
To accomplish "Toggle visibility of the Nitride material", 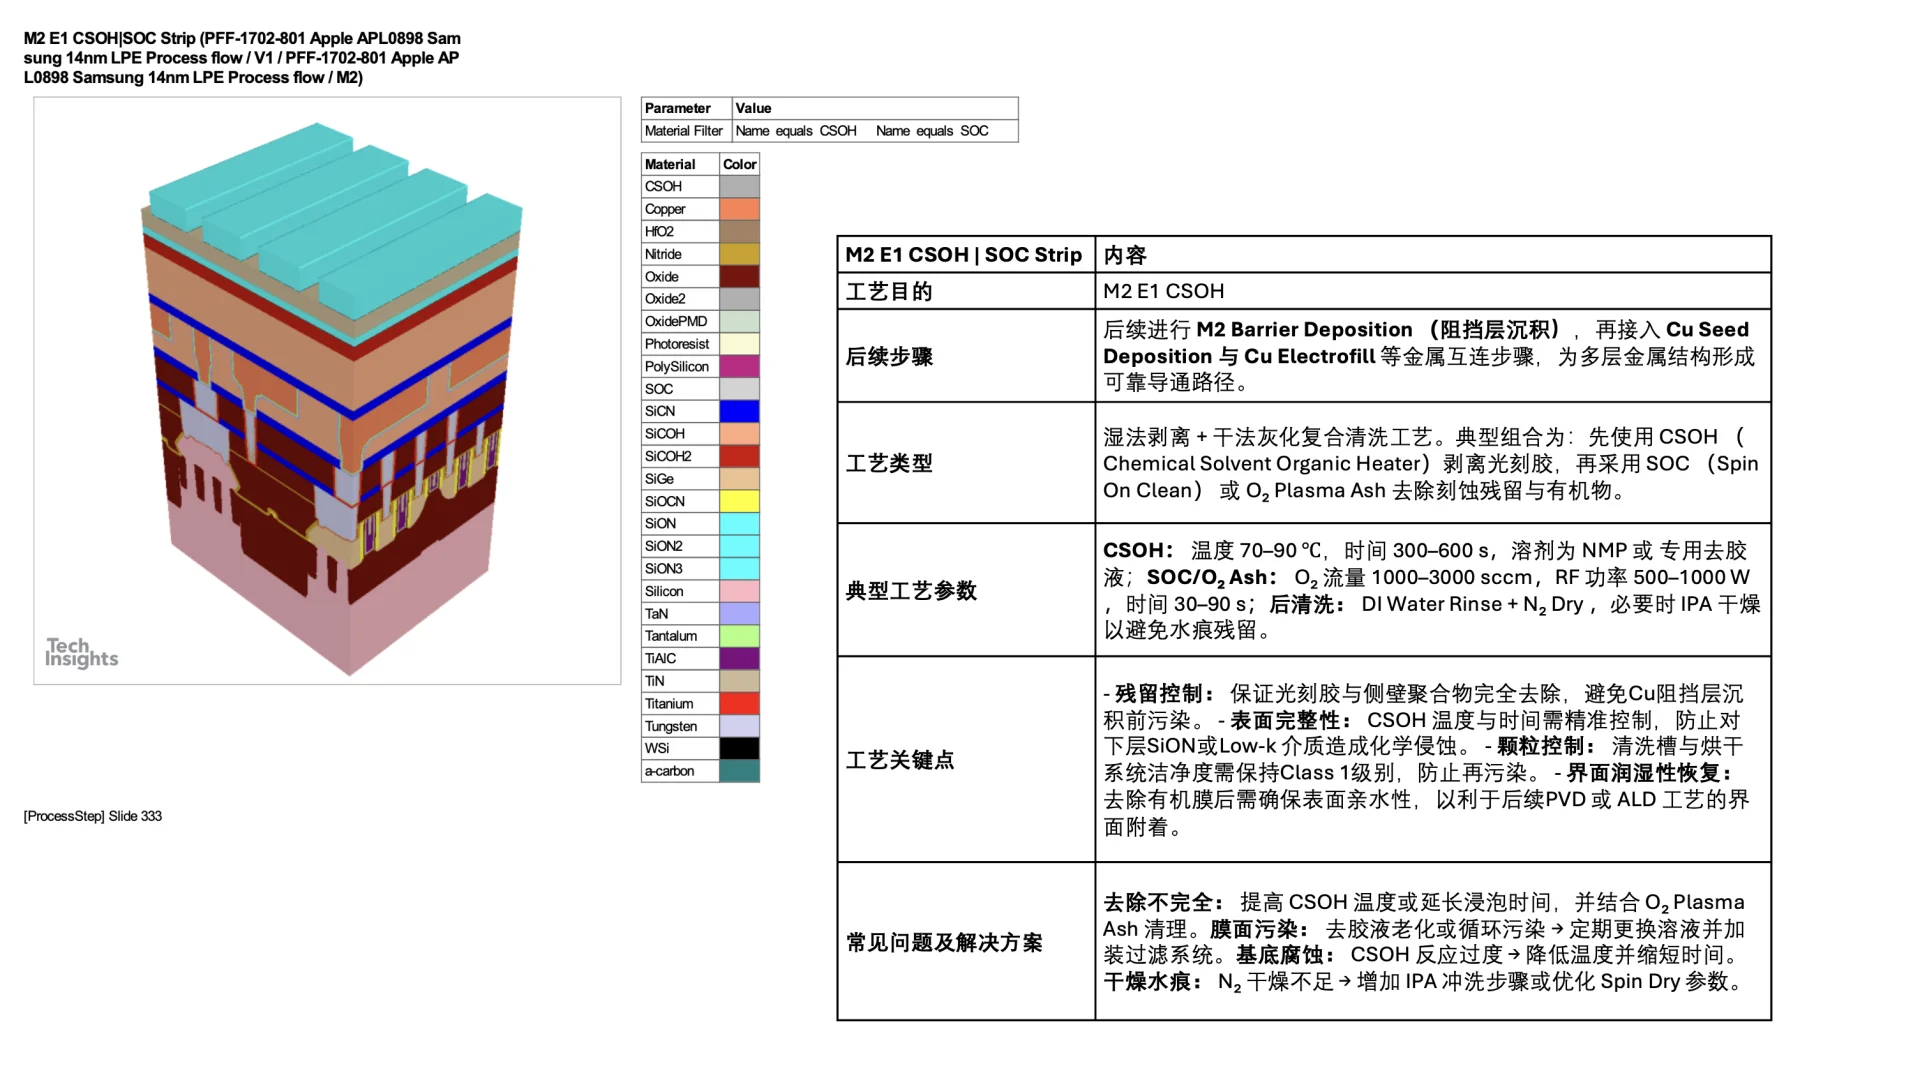I will click(x=662, y=253).
